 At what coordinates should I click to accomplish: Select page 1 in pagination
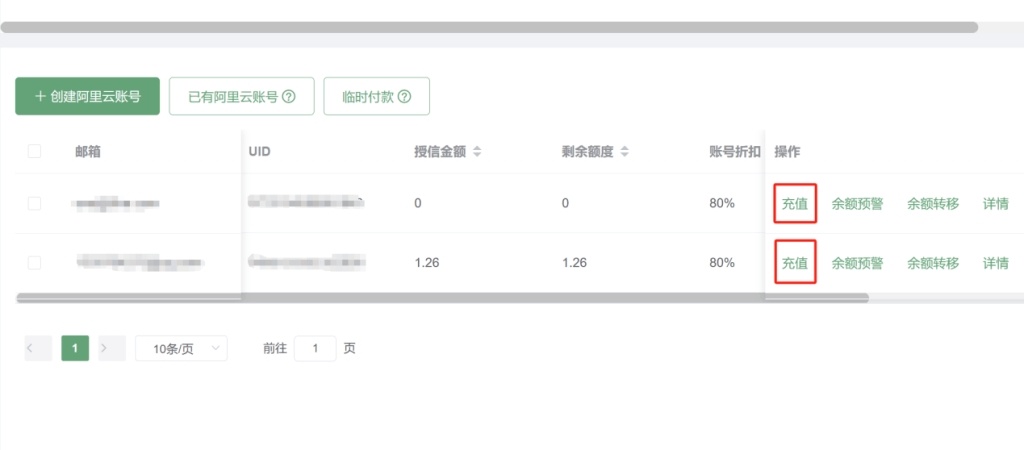click(75, 348)
